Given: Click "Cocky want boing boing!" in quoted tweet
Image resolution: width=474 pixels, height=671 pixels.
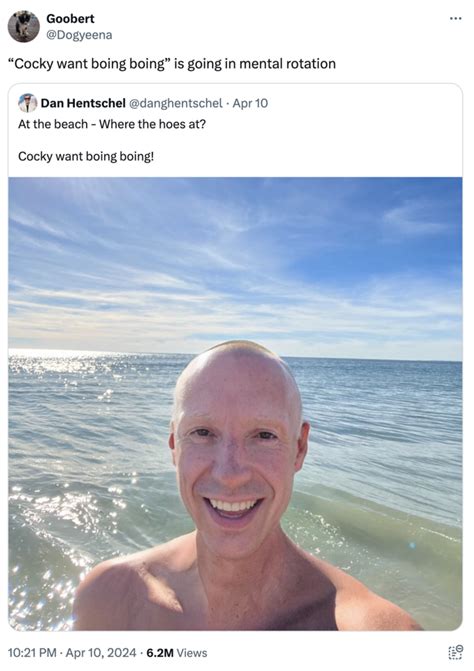Looking at the screenshot, I should (86, 156).
